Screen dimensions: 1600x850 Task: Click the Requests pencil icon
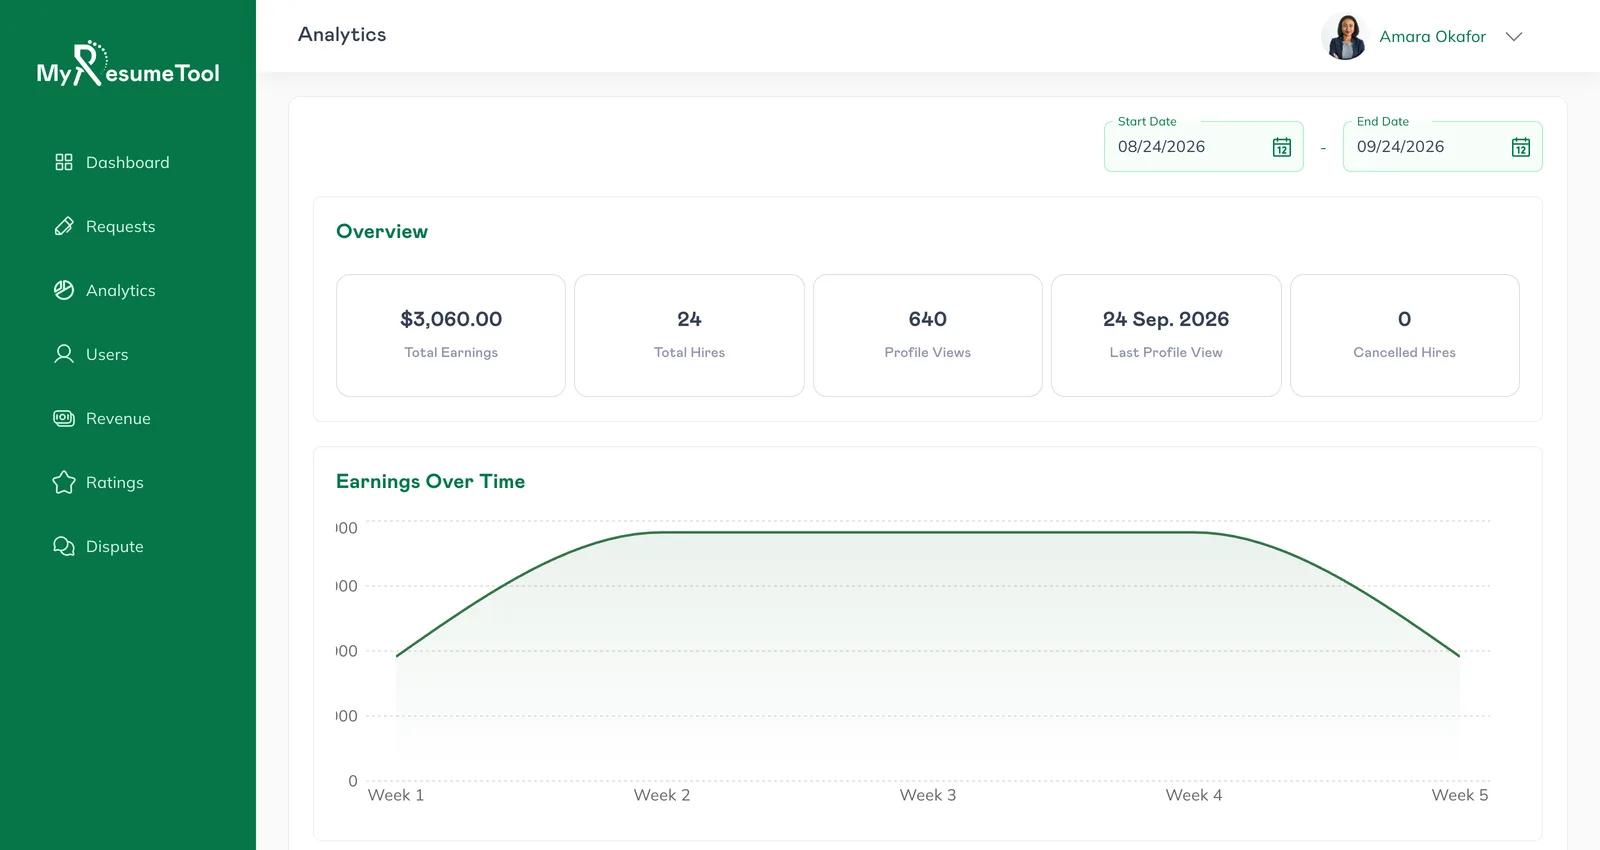click(x=64, y=226)
